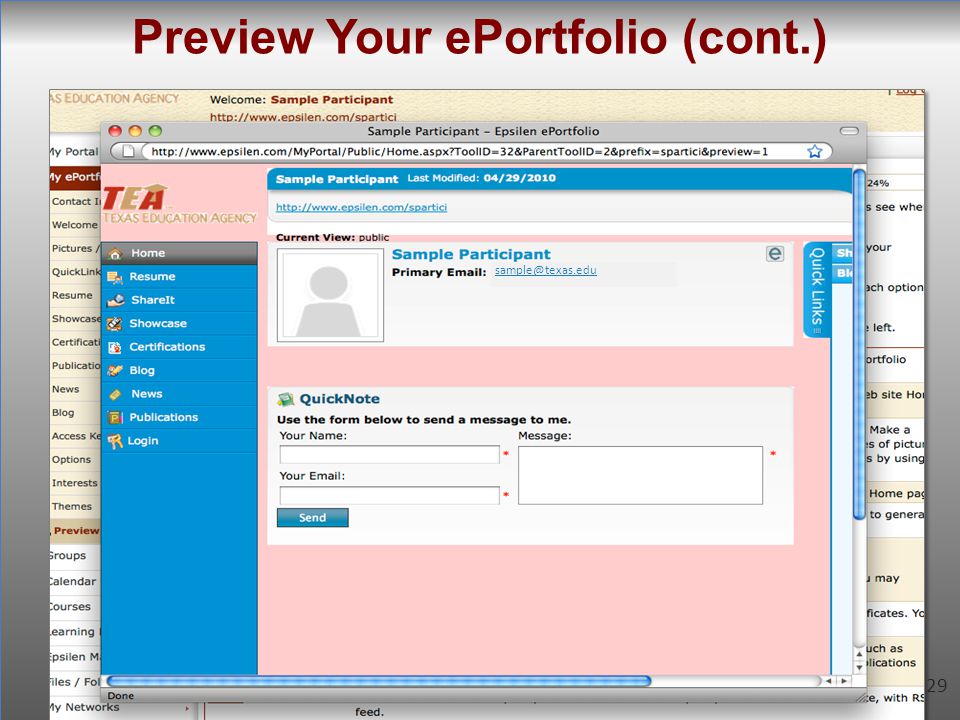Click the scroll right arrow at bottom
Screen dimensions: 960x720
pos(844,681)
